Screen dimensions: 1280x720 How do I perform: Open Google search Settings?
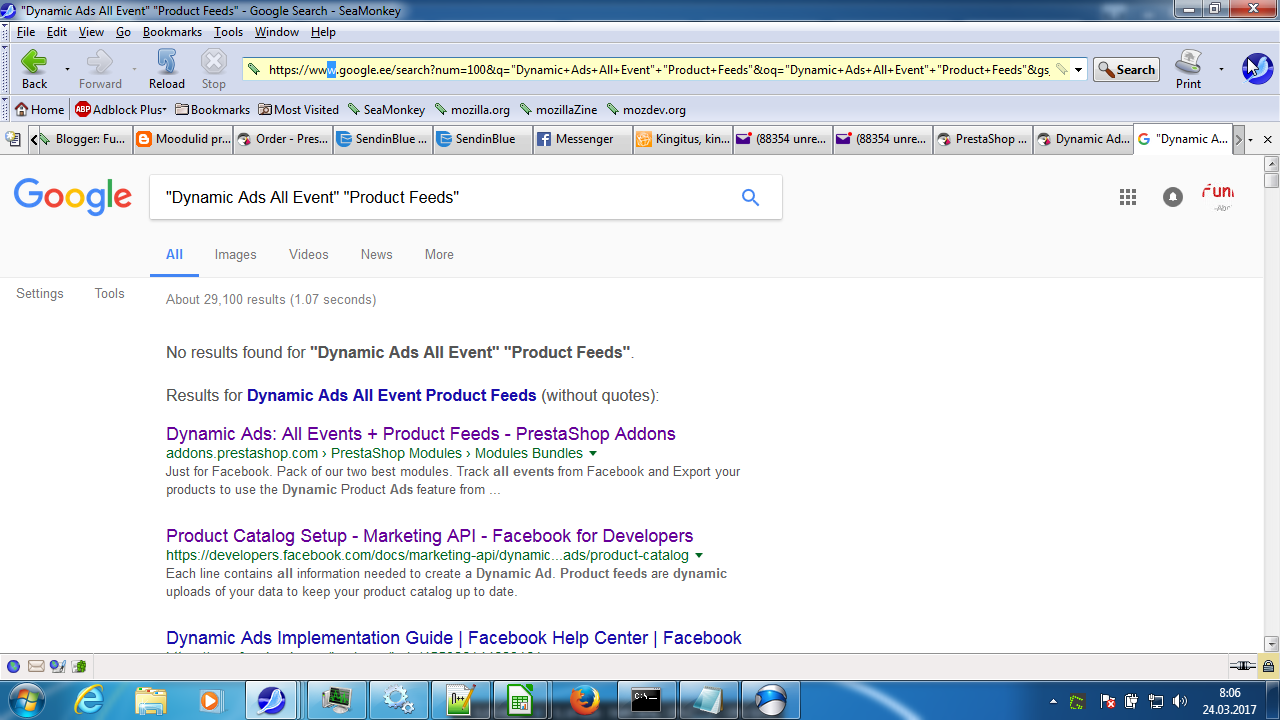tap(40, 294)
